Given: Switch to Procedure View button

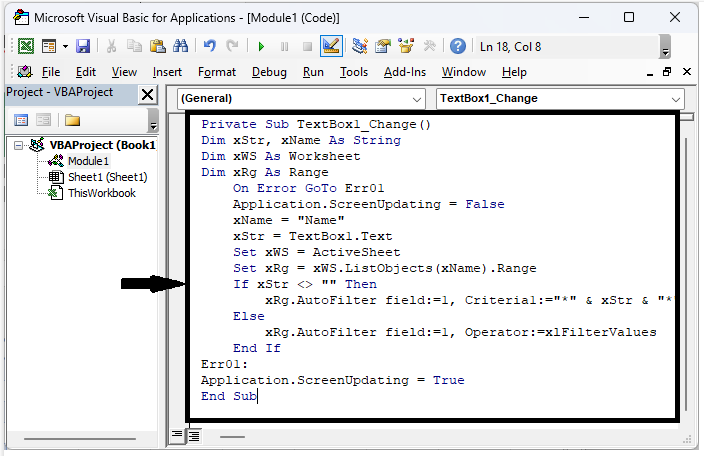Looking at the screenshot, I should pyautogui.click(x=177, y=435).
